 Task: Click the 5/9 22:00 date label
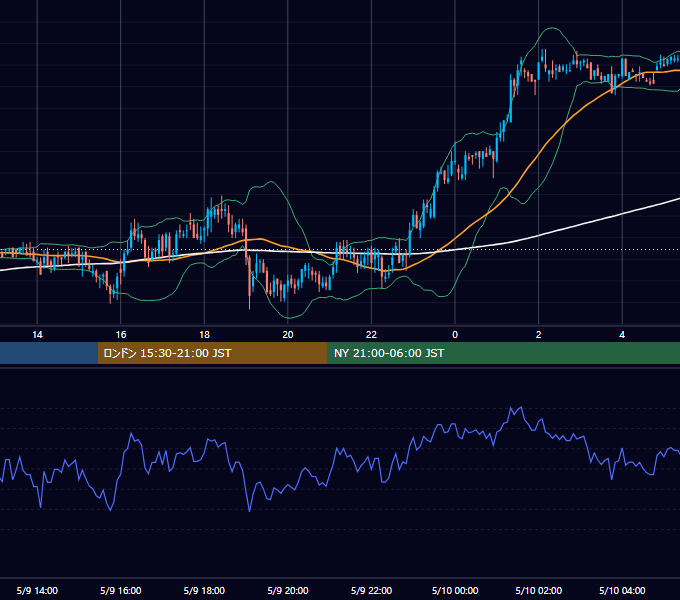(x=371, y=590)
